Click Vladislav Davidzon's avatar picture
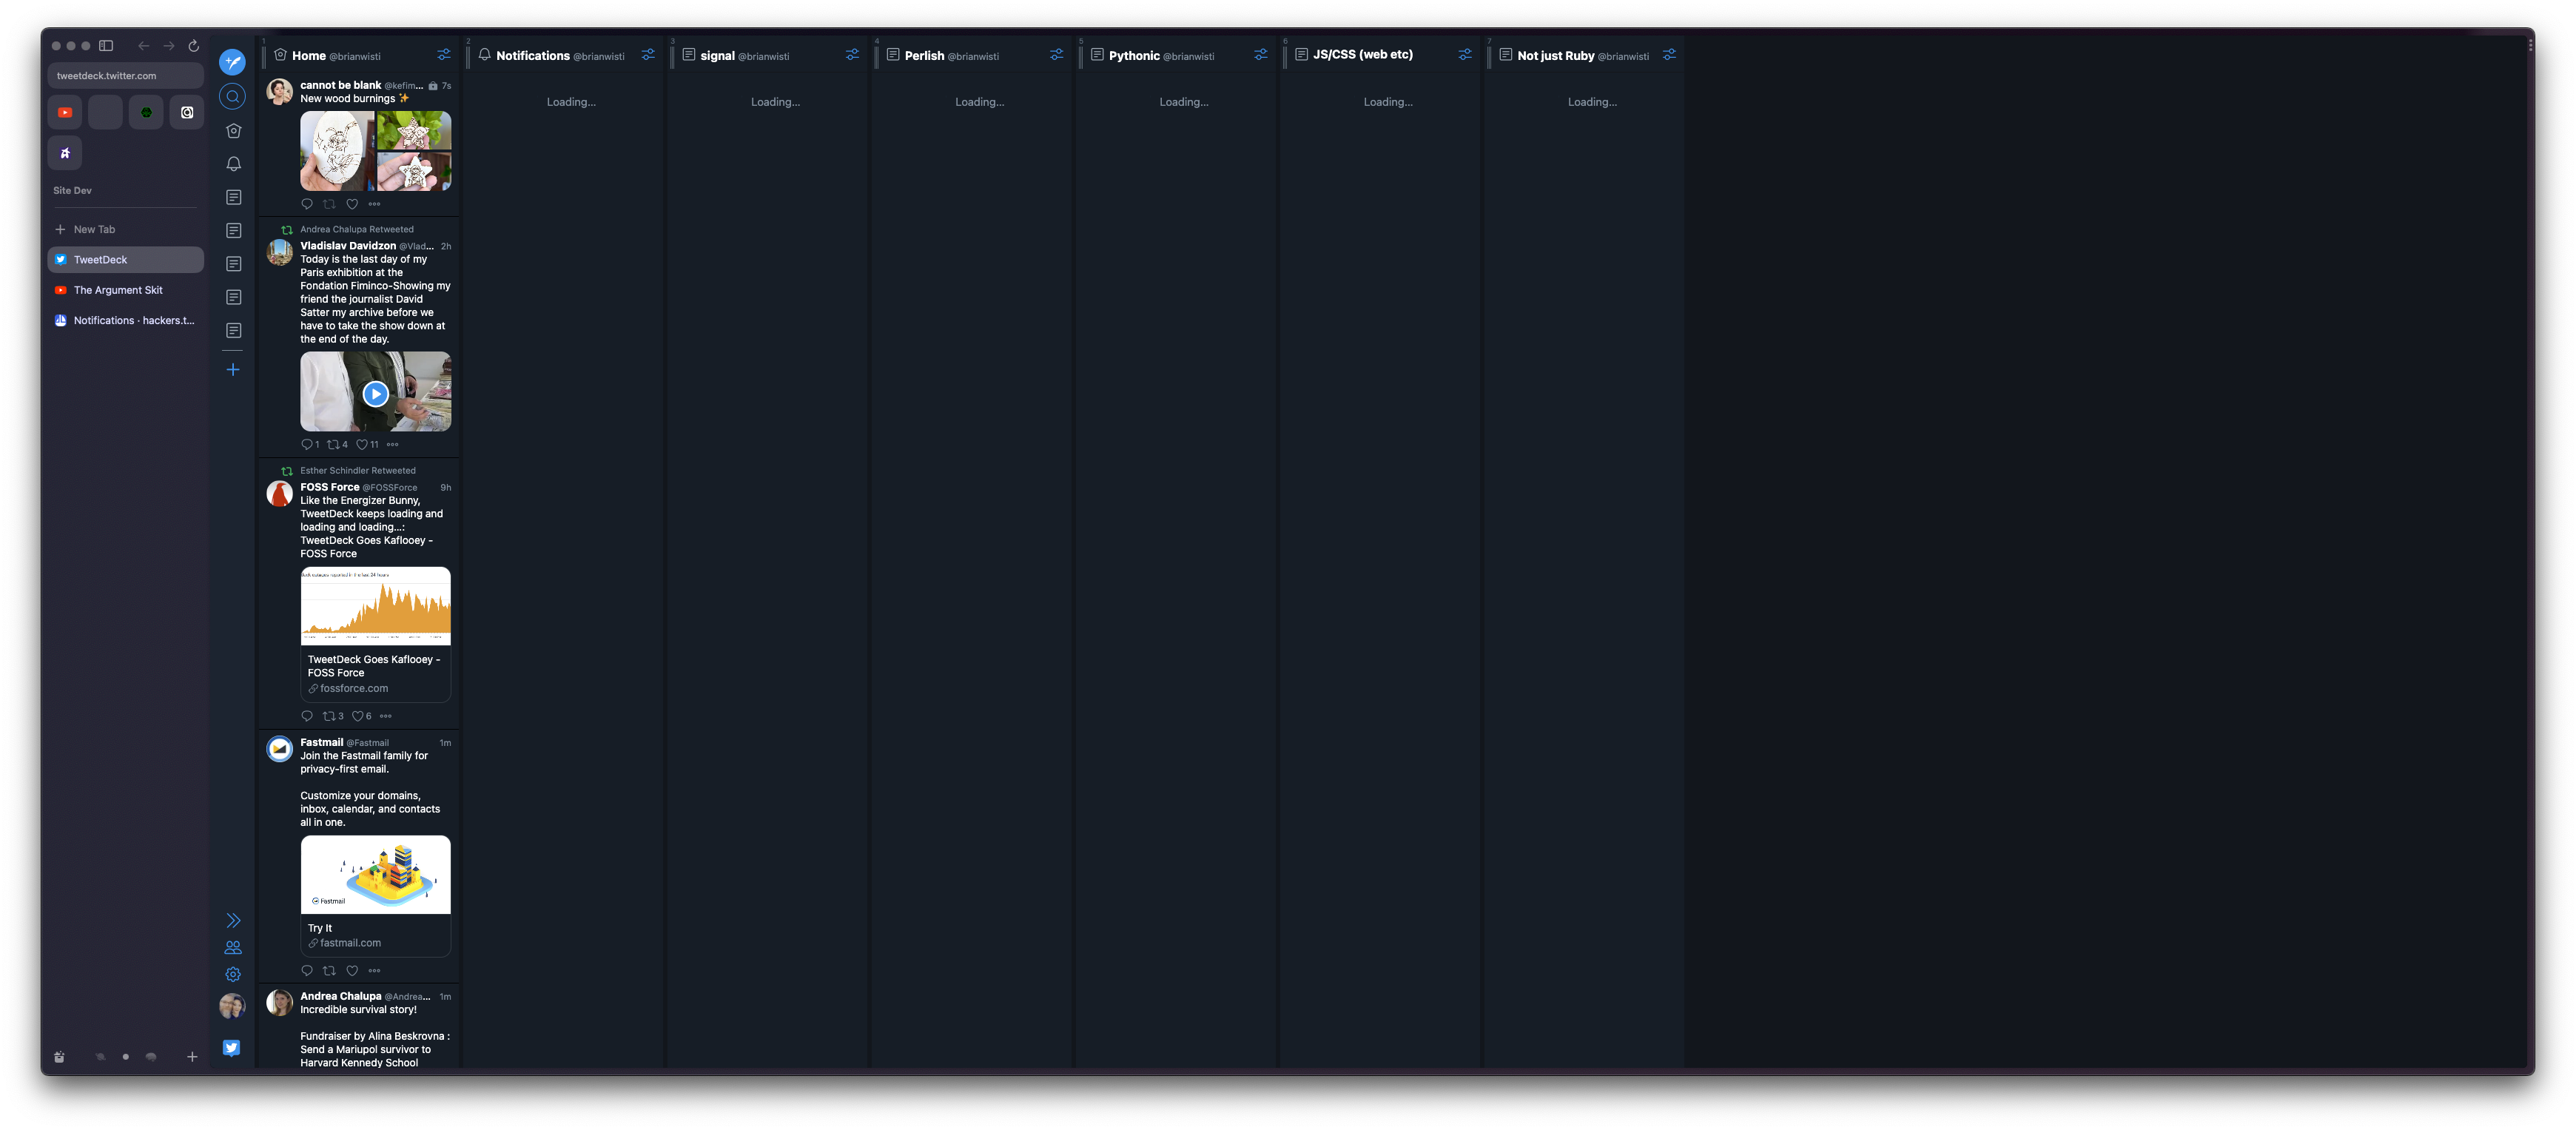Image resolution: width=2576 pixels, height=1130 pixels. pos(280,252)
